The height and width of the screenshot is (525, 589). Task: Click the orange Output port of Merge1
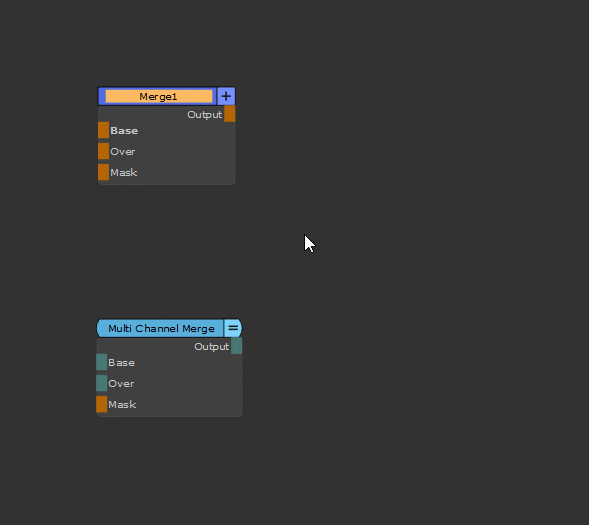pos(230,114)
